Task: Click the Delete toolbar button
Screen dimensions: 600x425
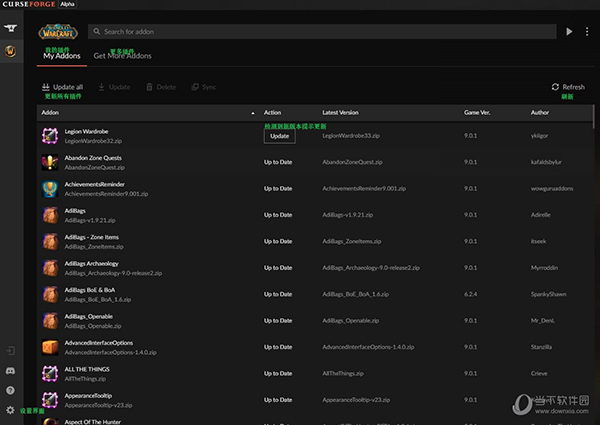Action: click(x=161, y=87)
